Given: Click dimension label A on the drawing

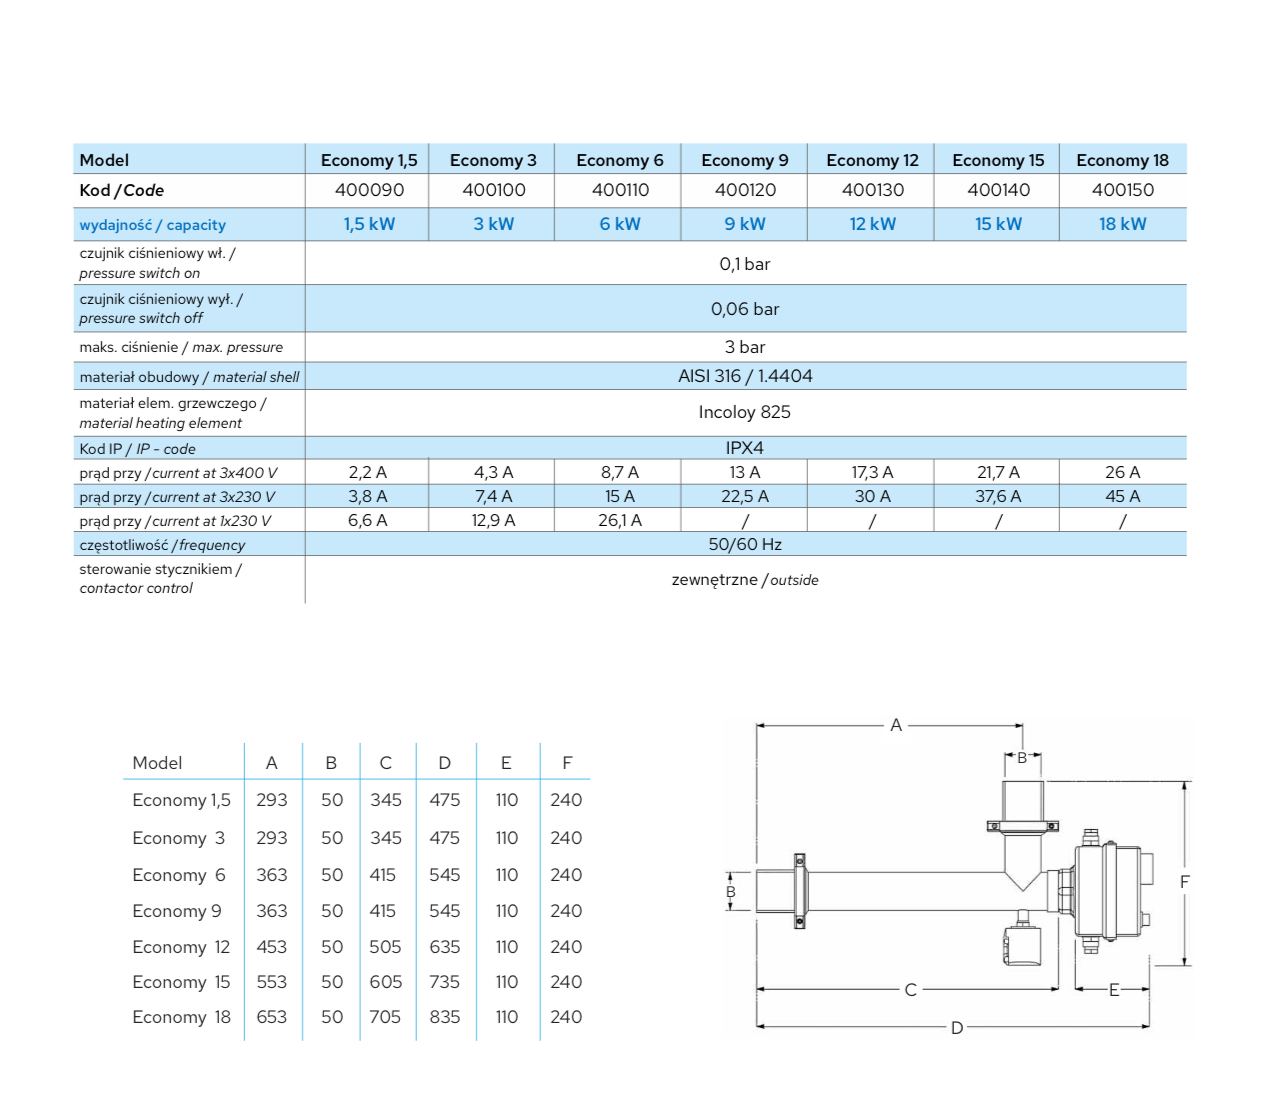Looking at the screenshot, I should click(896, 725).
